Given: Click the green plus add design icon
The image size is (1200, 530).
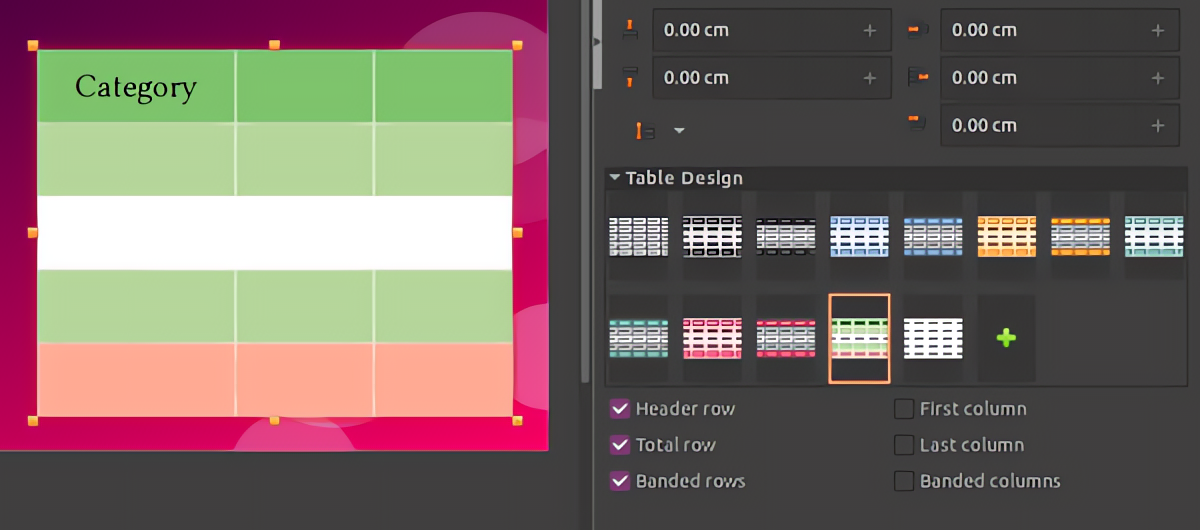Looking at the screenshot, I should click(1006, 338).
